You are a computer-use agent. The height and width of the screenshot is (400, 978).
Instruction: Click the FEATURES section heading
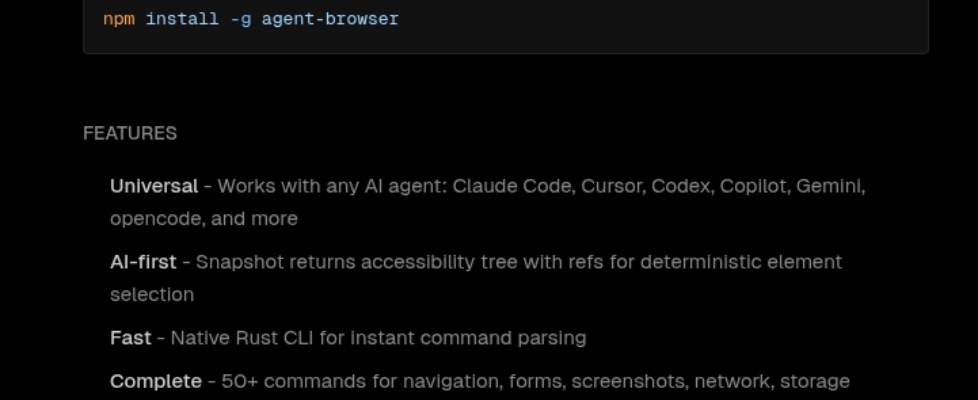(130, 133)
